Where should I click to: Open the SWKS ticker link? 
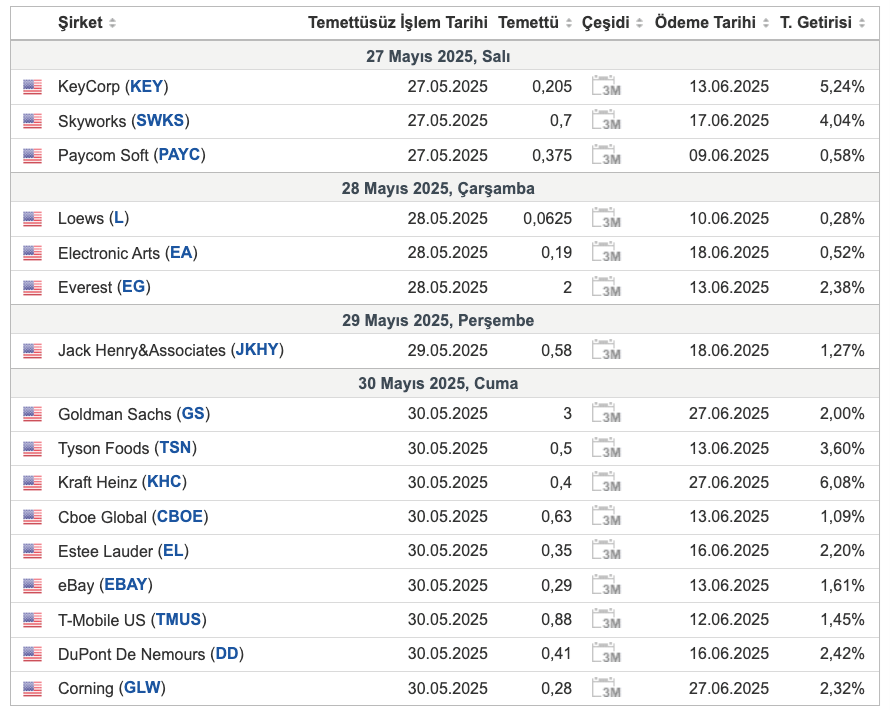[x=160, y=120]
